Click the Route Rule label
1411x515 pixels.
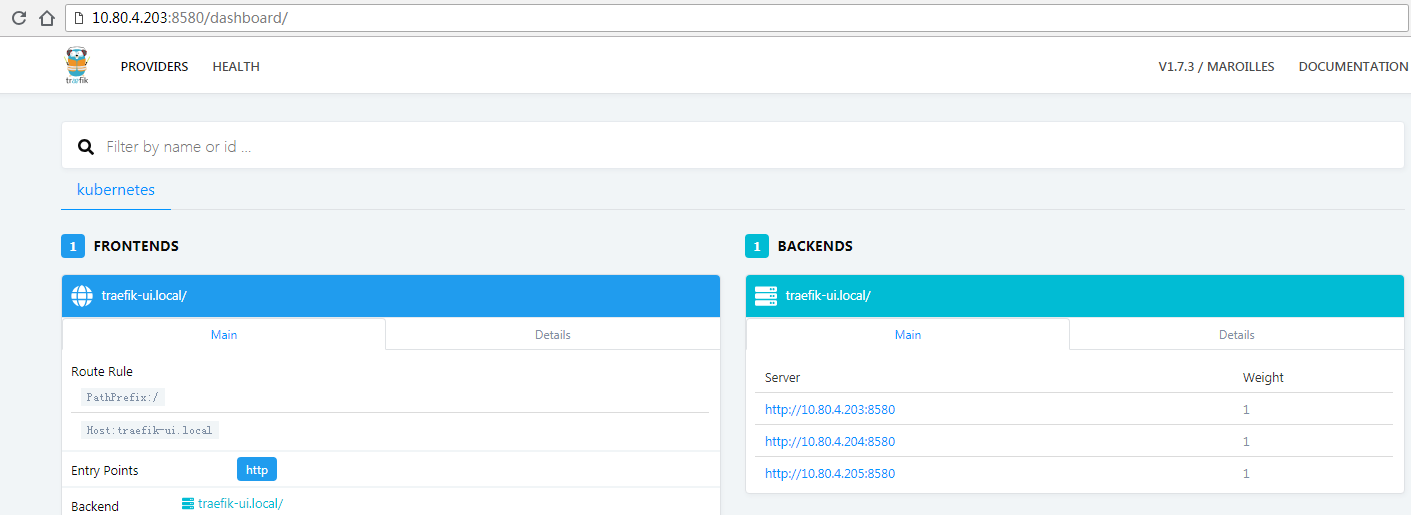(102, 371)
